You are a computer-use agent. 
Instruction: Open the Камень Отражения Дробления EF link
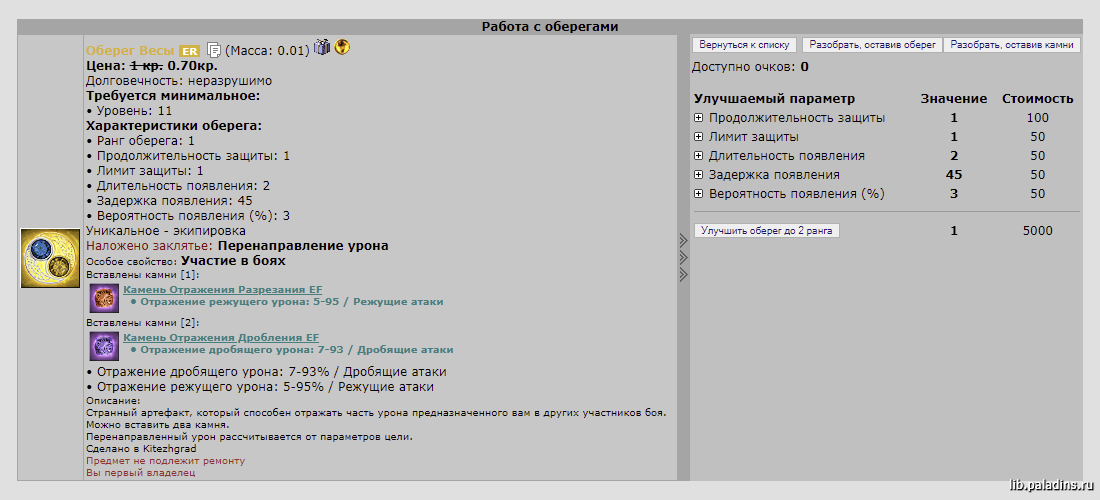click(x=221, y=337)
